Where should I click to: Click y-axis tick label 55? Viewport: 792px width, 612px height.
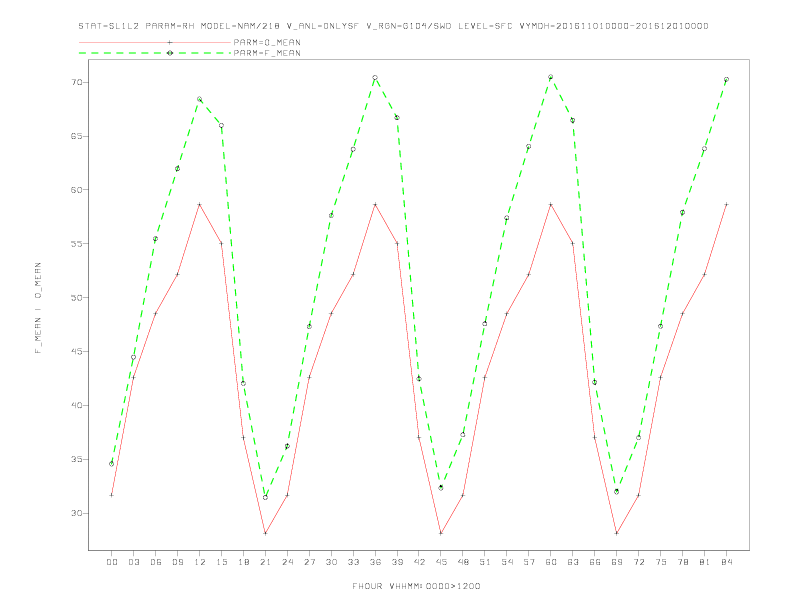(77, 244)
